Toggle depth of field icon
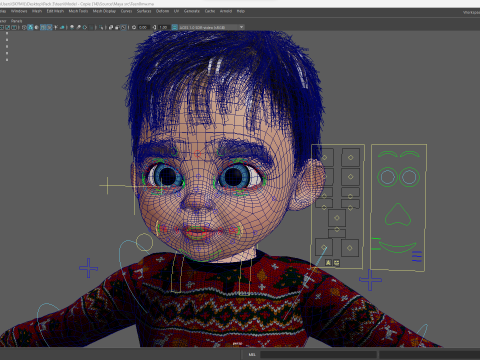Viewport: 480px width, 360px height. point(91,27)
